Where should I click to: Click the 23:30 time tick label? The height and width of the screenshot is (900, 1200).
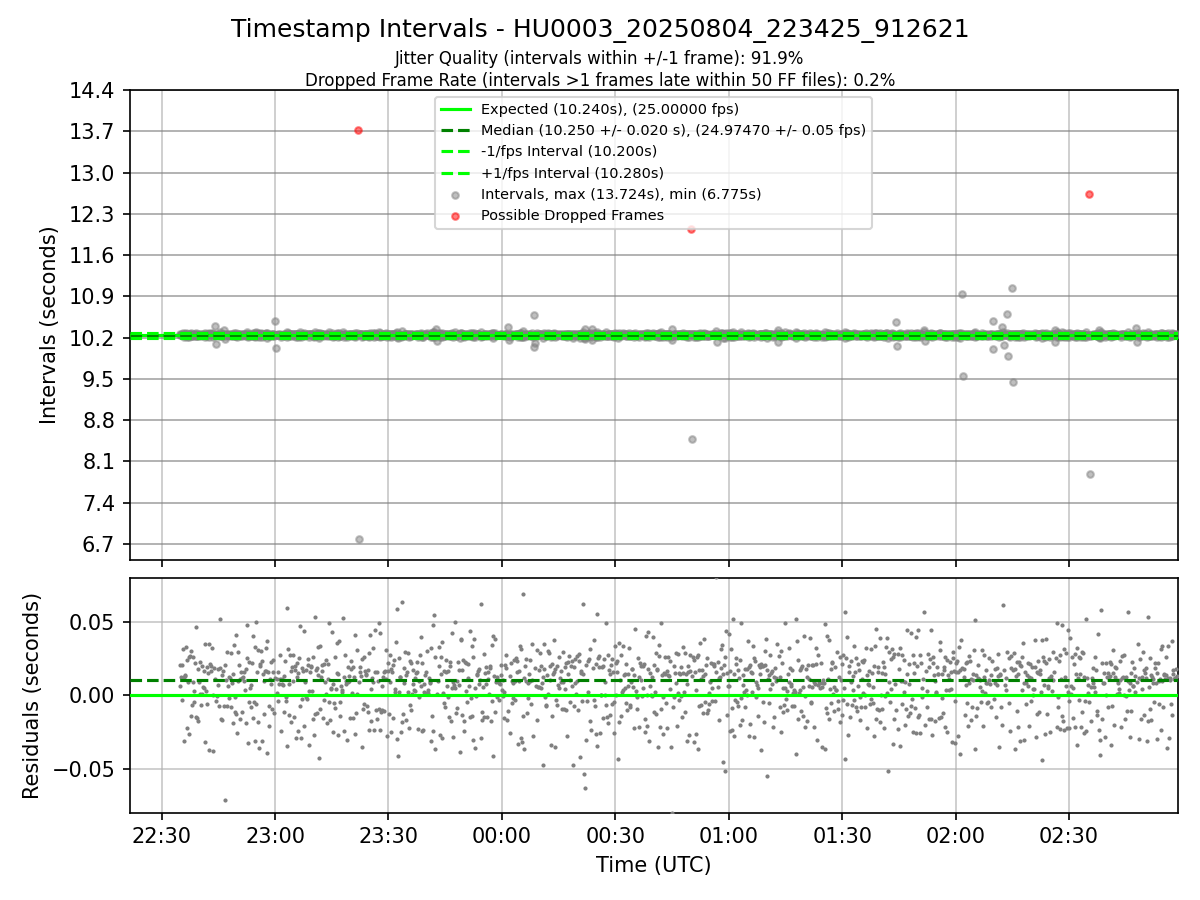click(388, 835)
